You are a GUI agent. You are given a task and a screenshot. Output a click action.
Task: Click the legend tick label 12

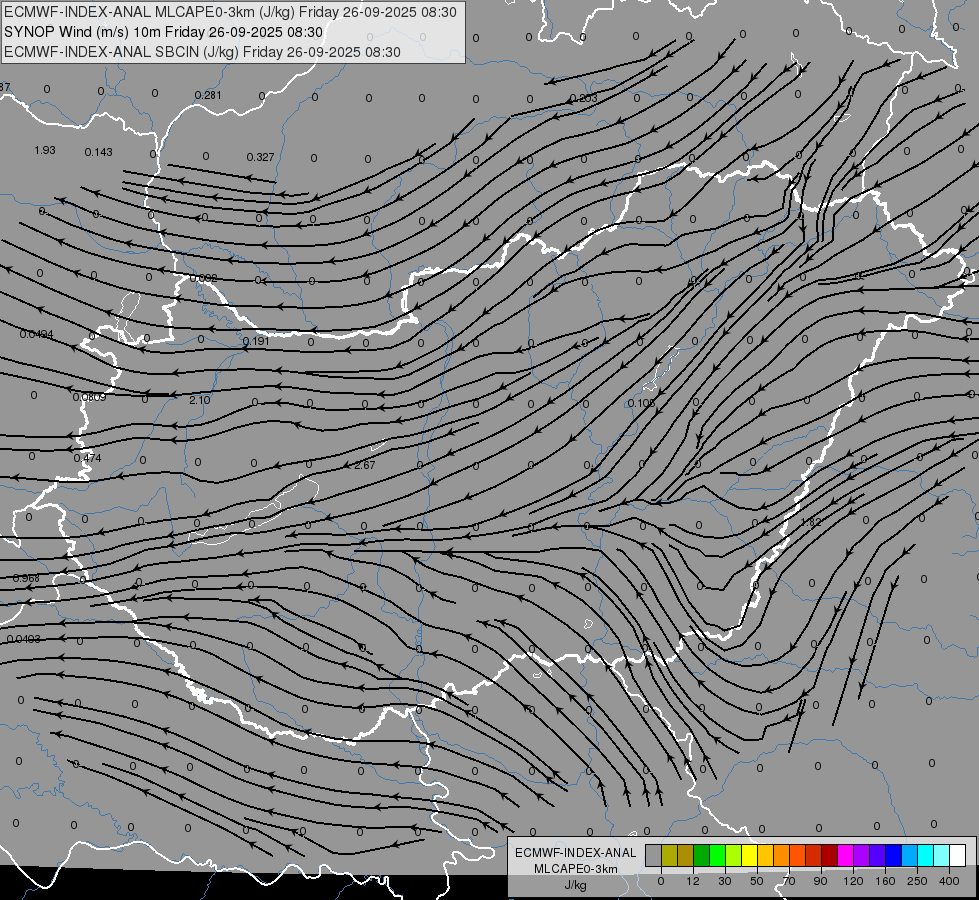pyautogui.click(x=693, y=881)
